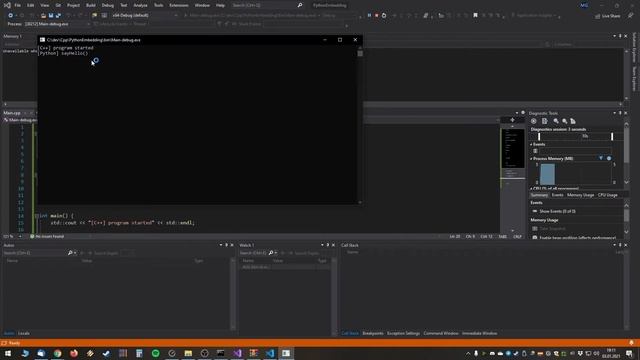640x360 pixels.
Task: Click the search magnifier in title bar
Action: (x=300, y=5)
